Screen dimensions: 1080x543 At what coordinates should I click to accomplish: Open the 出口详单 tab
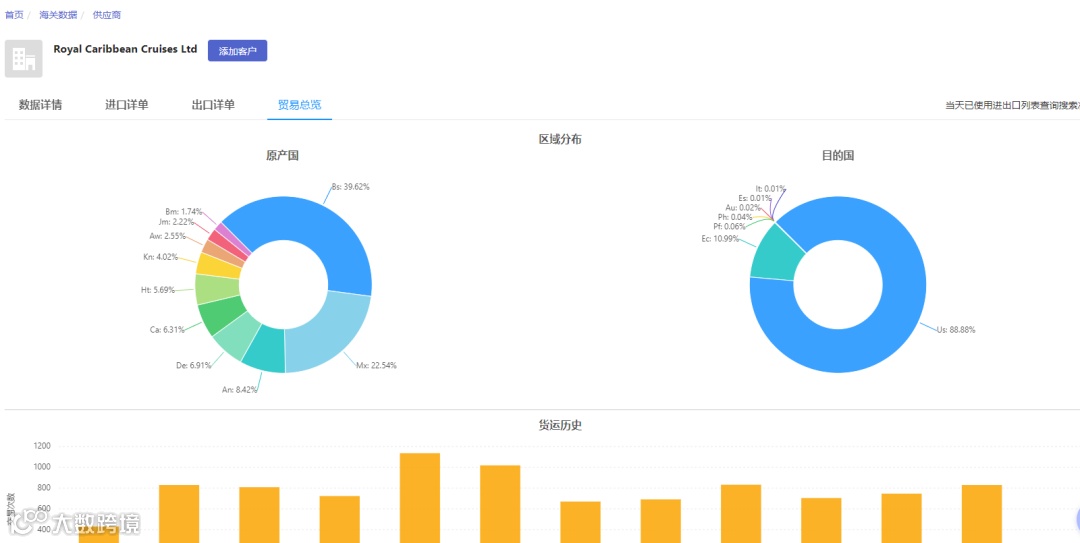click(213, 105)
